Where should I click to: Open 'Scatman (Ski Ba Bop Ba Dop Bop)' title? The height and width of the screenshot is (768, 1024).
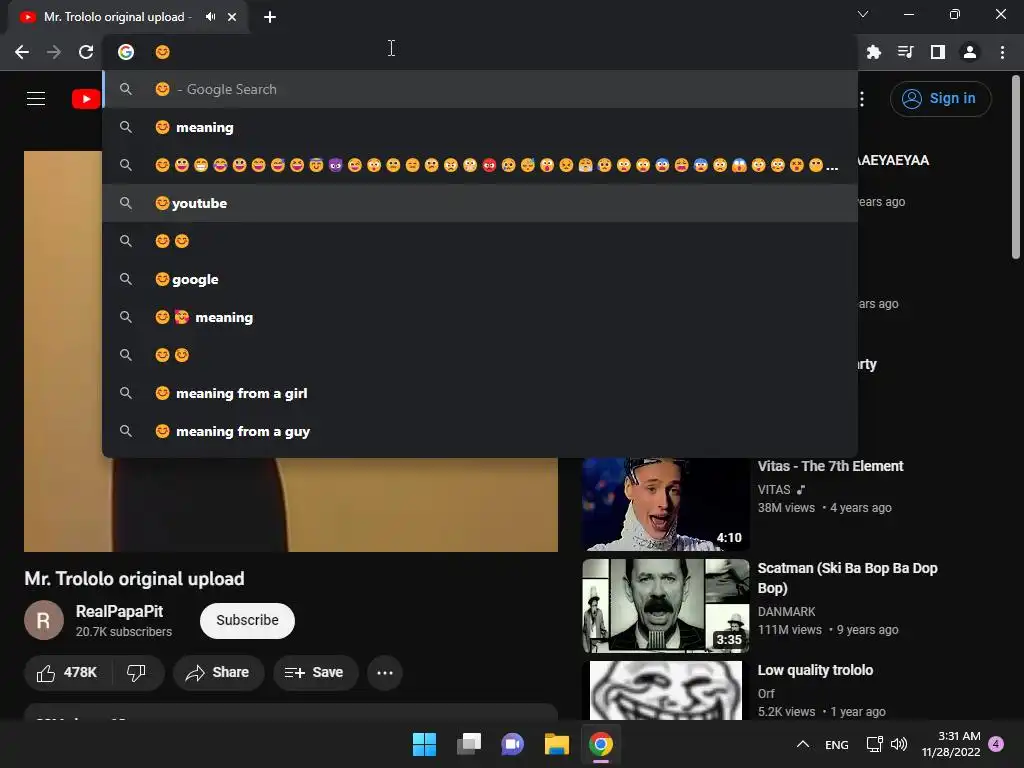point(847,578)
